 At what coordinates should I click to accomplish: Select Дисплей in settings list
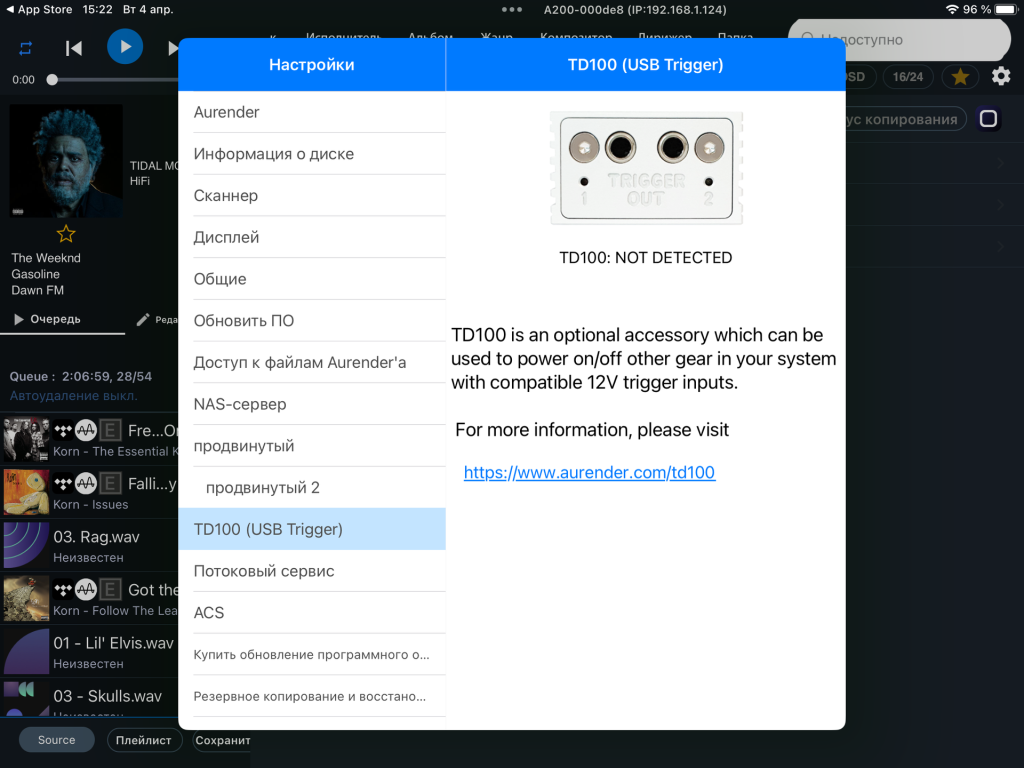point(312,238)
